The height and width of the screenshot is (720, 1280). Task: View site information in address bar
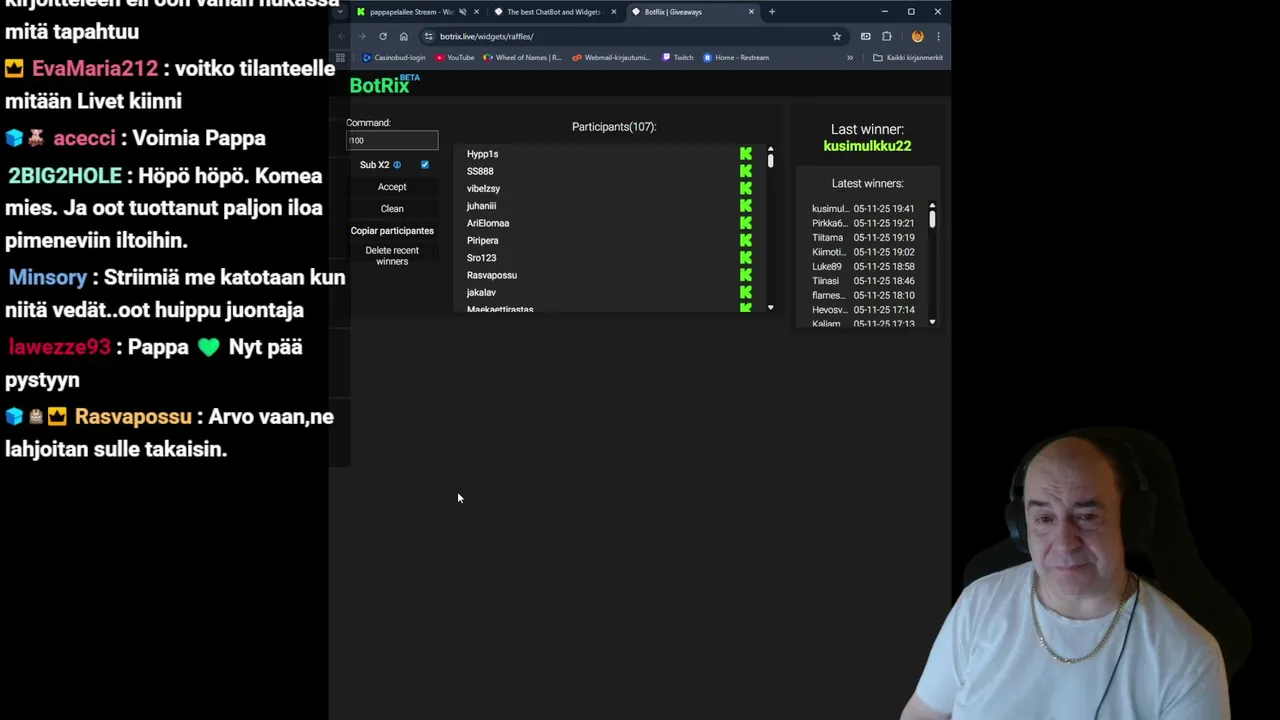pyautogui.click(x=428, y=36)
